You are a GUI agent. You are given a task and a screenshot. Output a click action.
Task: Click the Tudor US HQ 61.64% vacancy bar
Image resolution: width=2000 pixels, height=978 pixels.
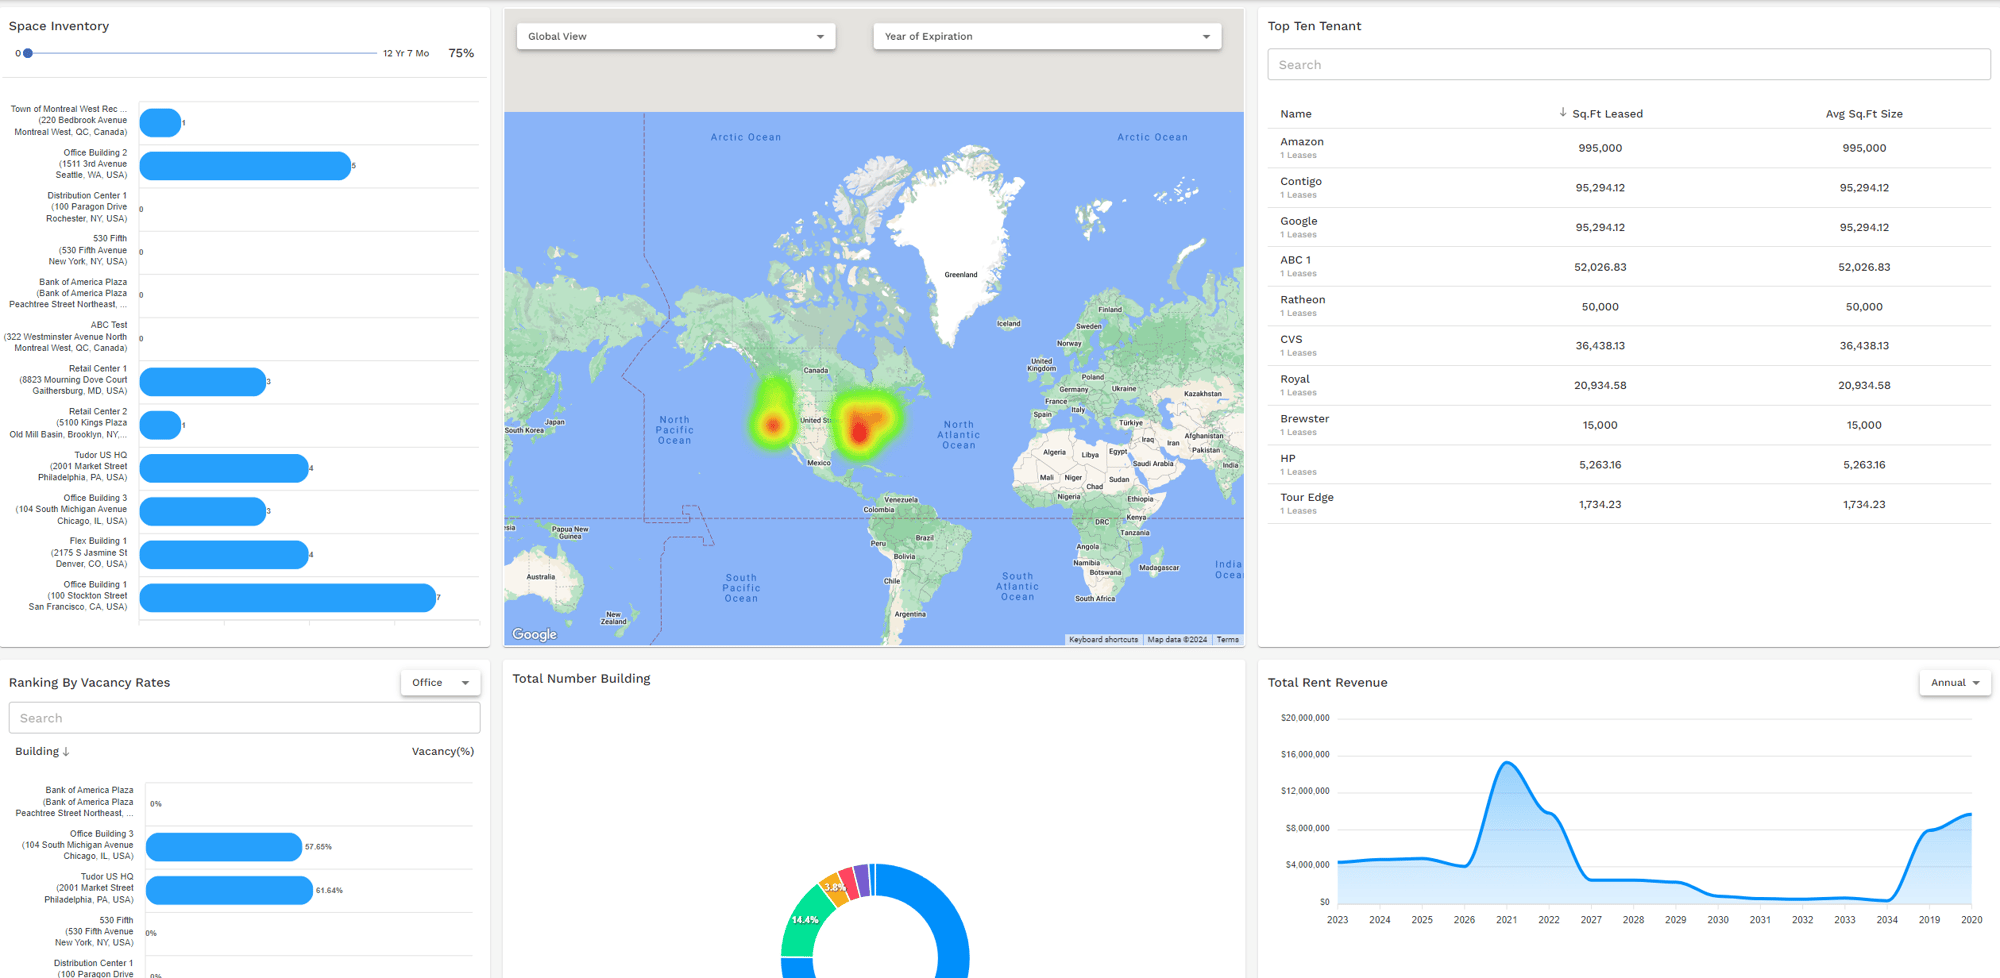click(229, 890)
